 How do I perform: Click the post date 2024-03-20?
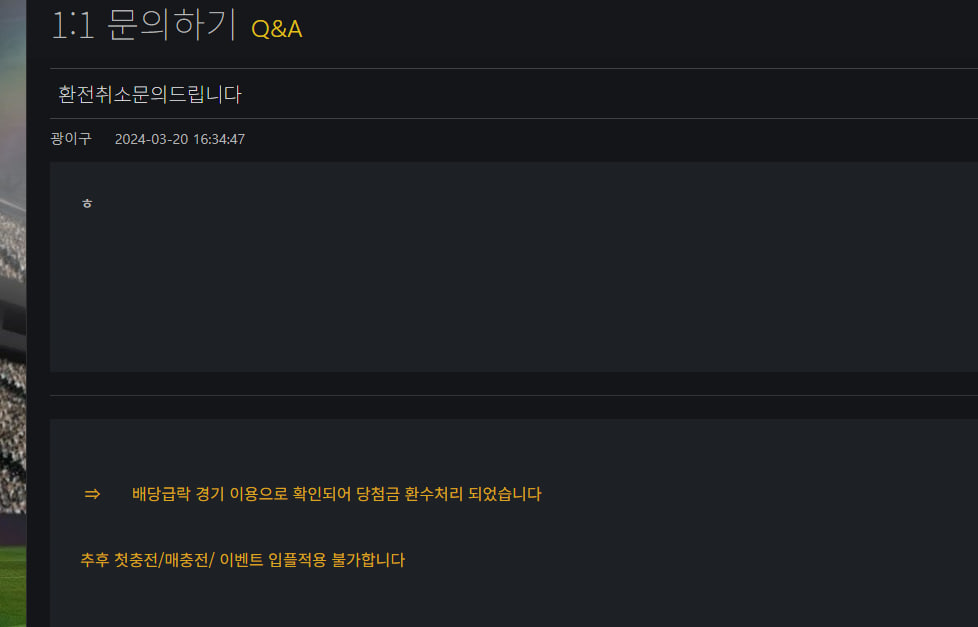pyautogui.click(x=152, y=139)
